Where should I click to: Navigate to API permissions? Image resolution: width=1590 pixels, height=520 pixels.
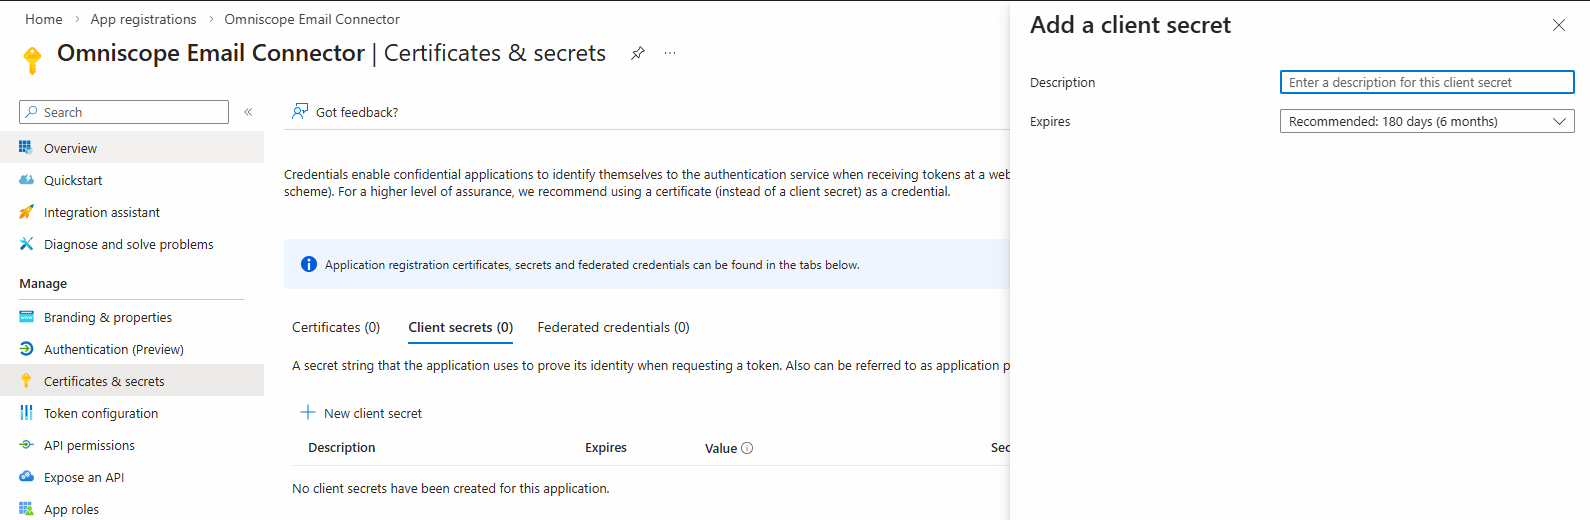pyautogui.click(x=132, y=445)
